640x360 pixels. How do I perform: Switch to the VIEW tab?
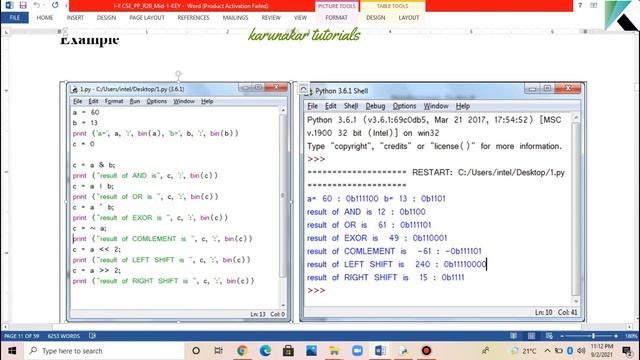[x=300, y=18]
